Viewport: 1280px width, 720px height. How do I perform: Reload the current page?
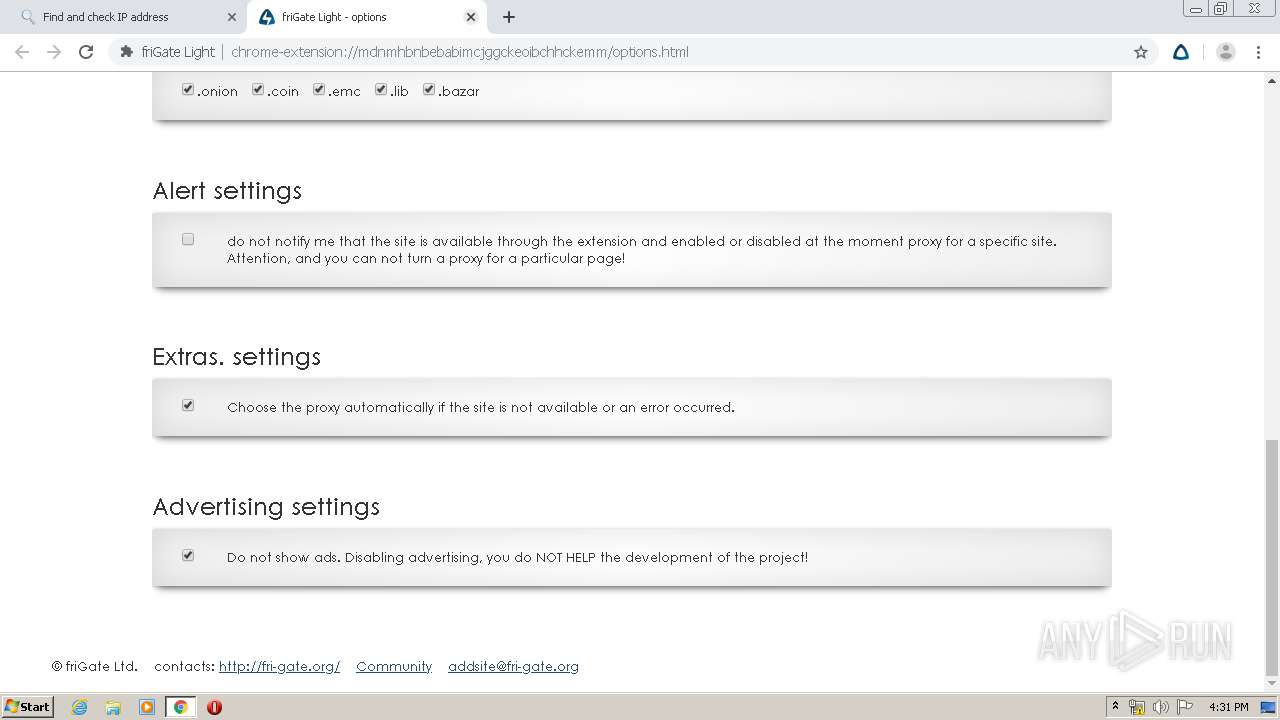(x=86, y=52)
